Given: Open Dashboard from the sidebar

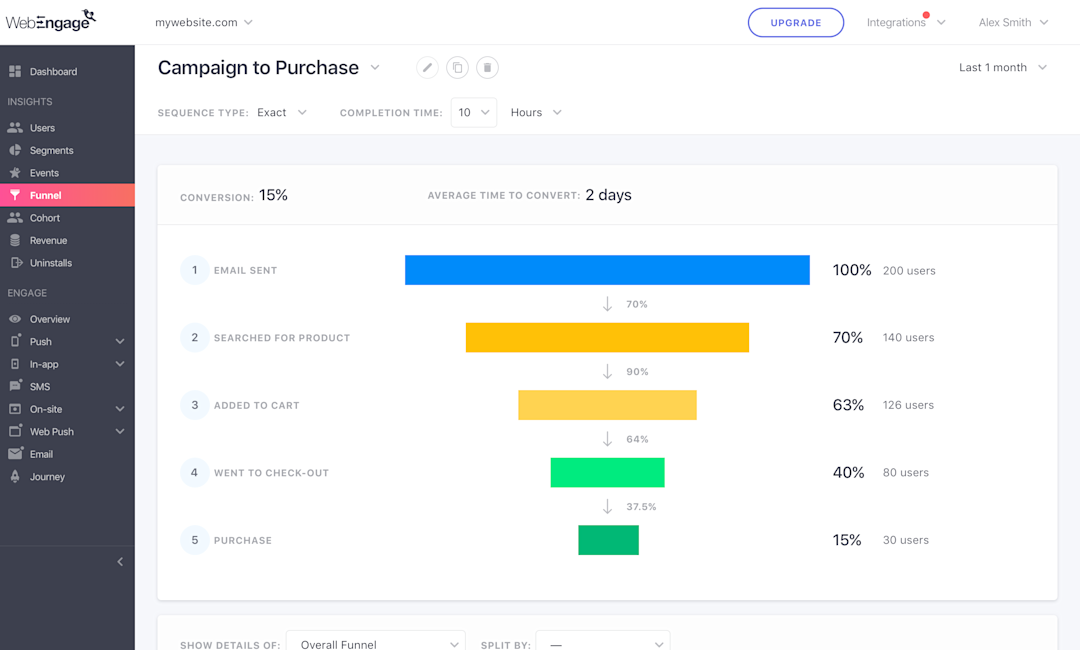Looking at the screenshot, I should (53, 72).
